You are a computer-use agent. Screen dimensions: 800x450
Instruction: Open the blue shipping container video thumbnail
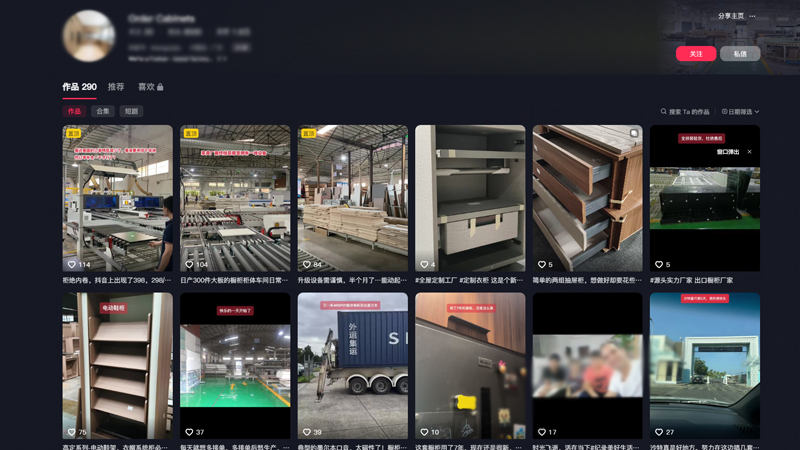353,365
